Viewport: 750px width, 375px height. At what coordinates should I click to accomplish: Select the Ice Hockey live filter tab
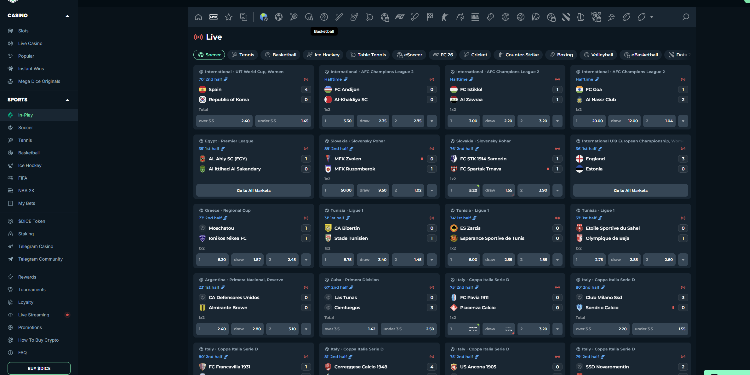pos(323,55)
